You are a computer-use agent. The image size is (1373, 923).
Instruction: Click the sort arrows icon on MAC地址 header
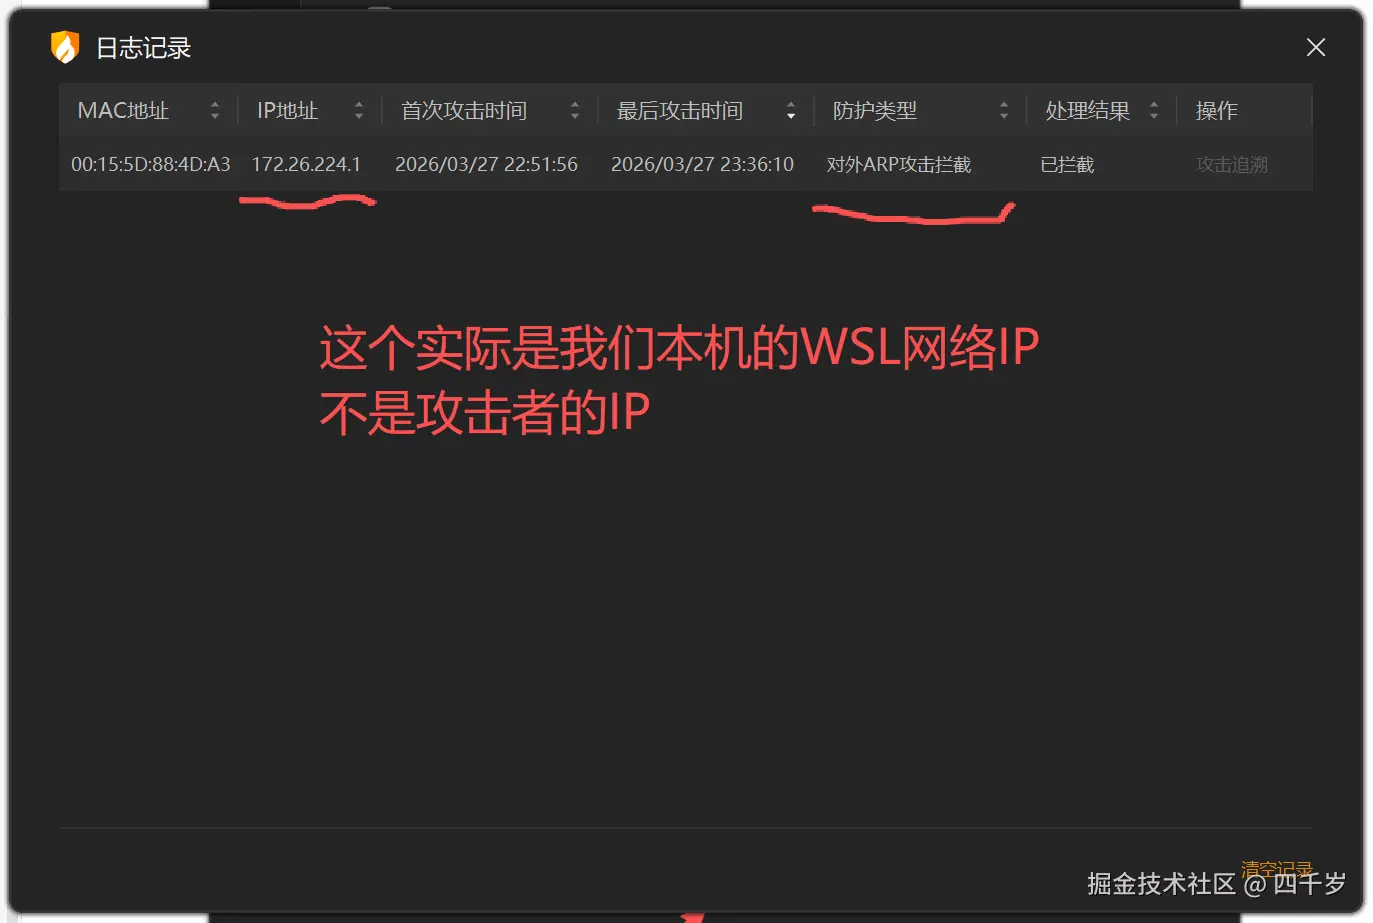click(215, 110)
